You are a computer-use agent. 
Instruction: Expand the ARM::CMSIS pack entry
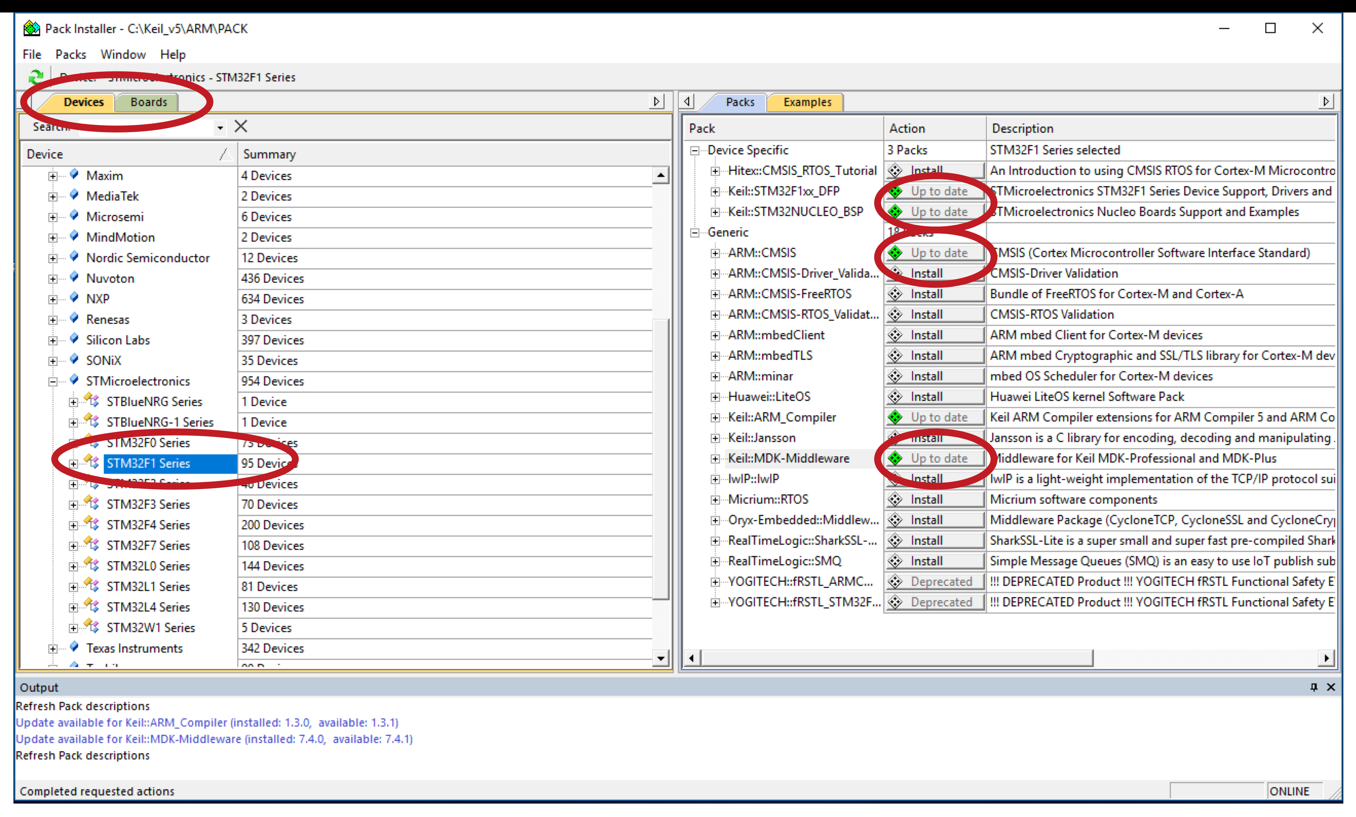(x=715, y=253)
